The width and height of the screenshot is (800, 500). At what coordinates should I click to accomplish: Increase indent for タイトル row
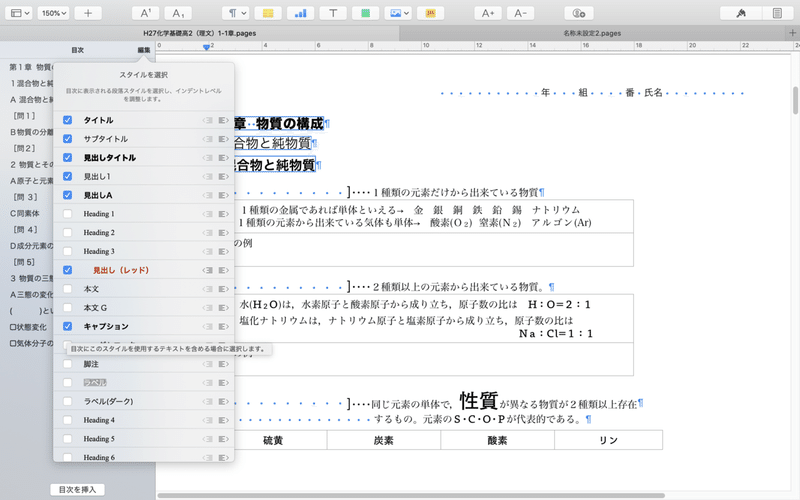223,120
